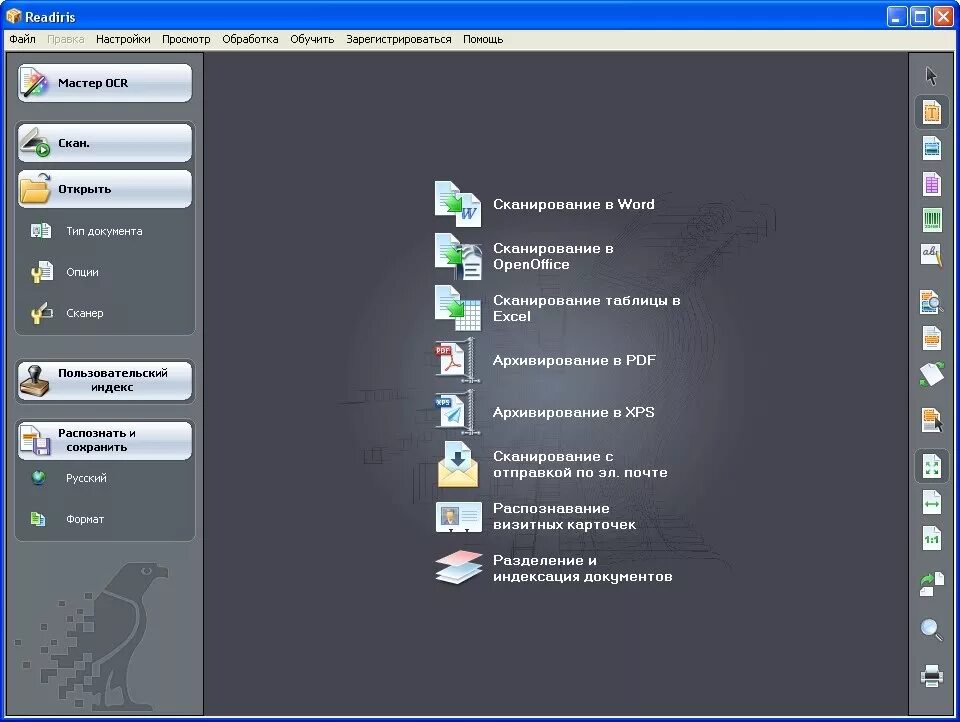Click the page analysis magnifier icon

click(931, 303)
